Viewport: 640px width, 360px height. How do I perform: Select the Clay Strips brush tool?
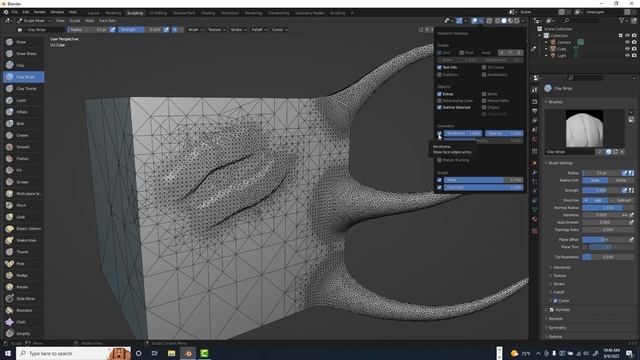tap(23, 77)
